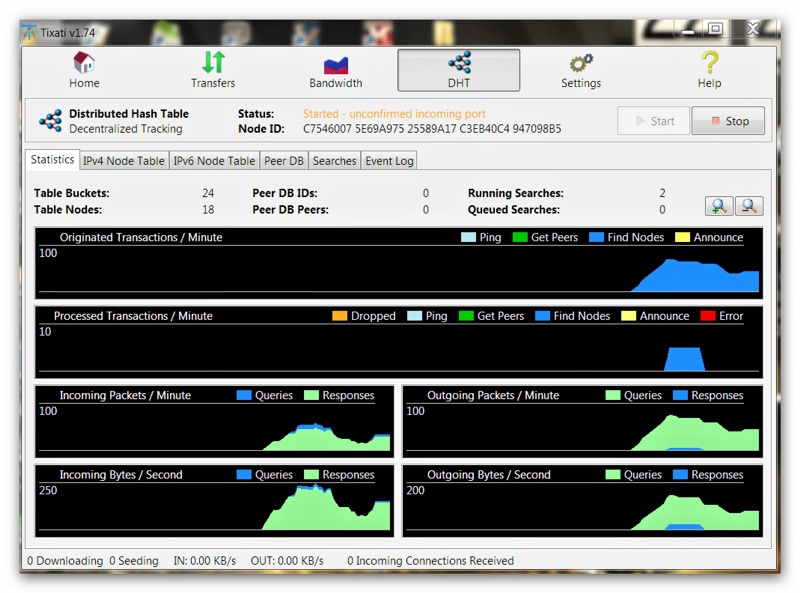Click the Queued Searches label

514,209
